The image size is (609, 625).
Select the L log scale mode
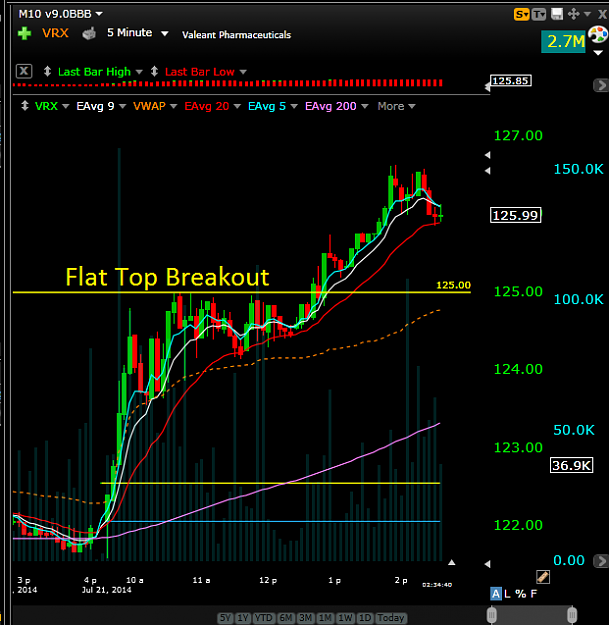pyautogui.click(x=507, y=594)
